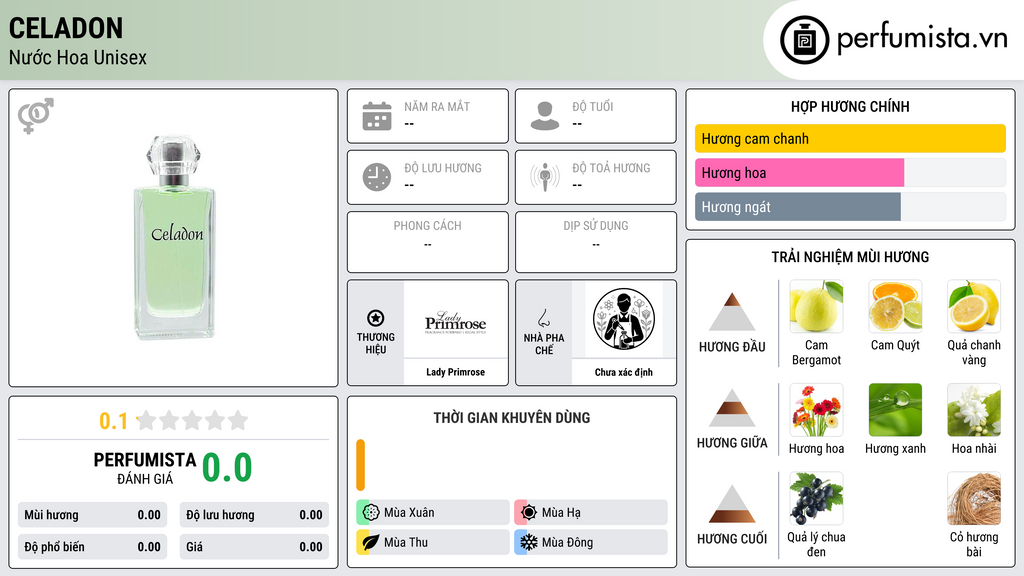1024x576 pixels.
Task: Open the Hoa nhài note image
Action: pyautogui.click(x=974, y=409)
